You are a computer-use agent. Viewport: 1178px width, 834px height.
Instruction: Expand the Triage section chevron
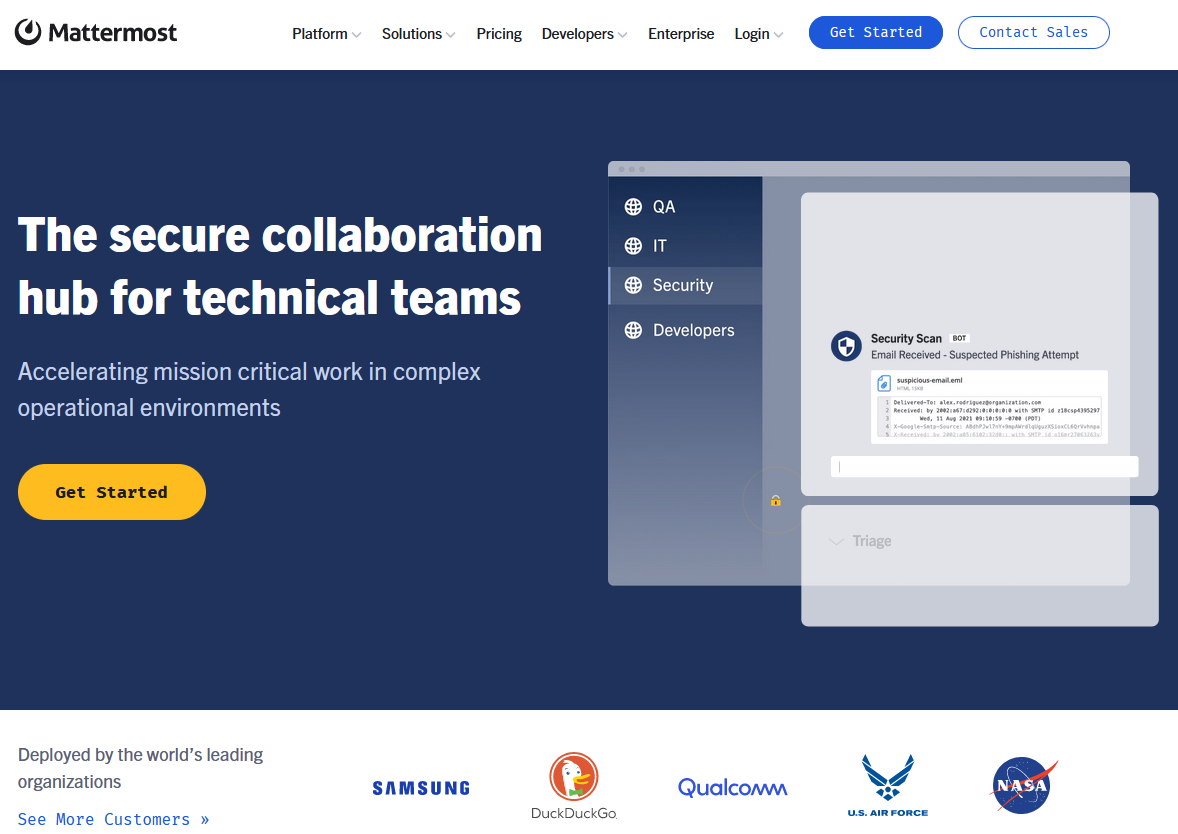coord(835,541)
